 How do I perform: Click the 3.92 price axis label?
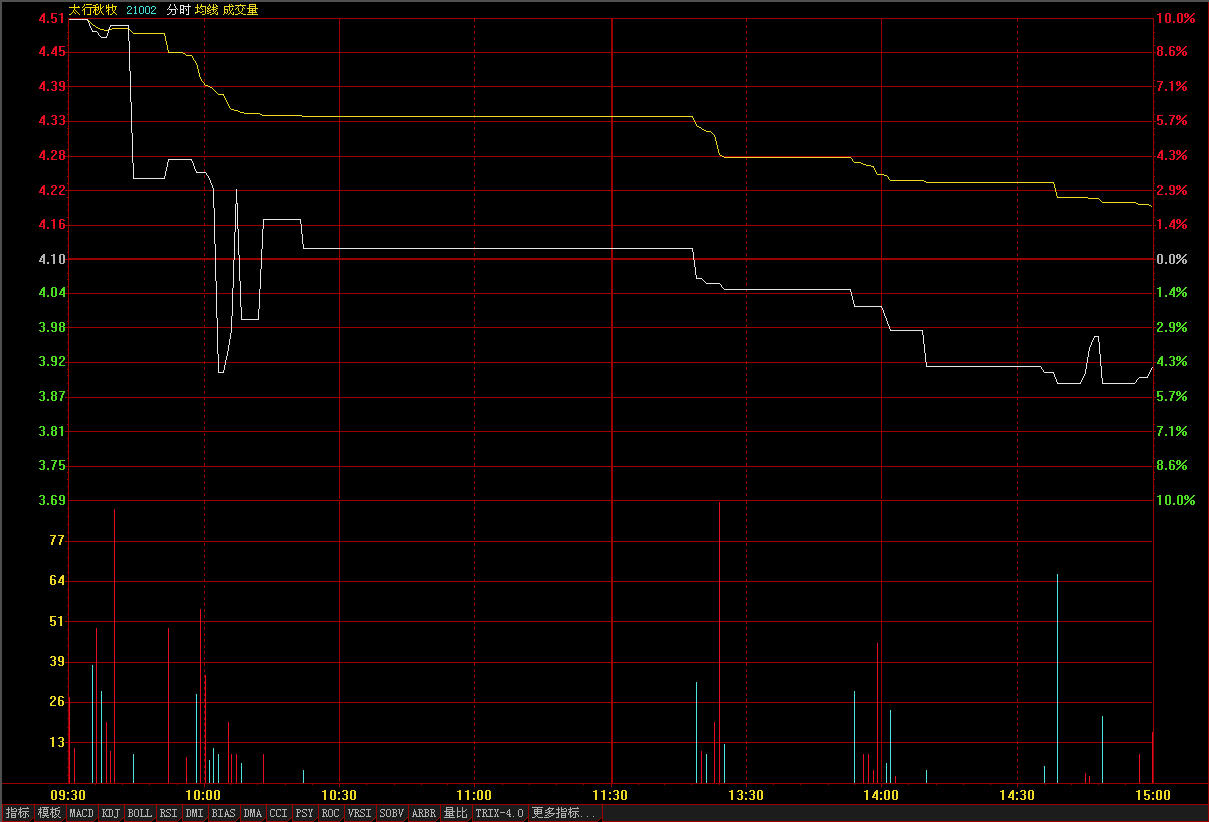click(52, 361)
